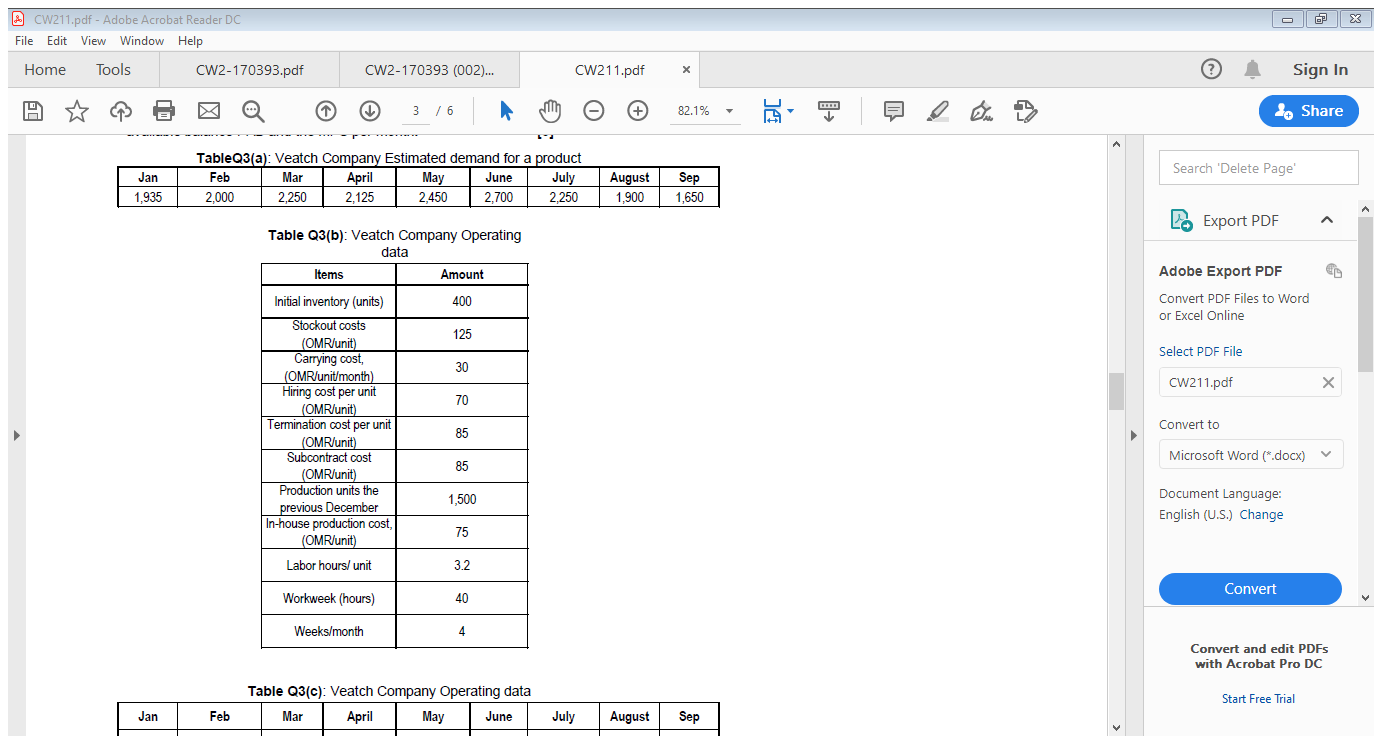Open the Start Free Trial link
This screenshot has width=1382, height=744.
(x=1258, y=698)
